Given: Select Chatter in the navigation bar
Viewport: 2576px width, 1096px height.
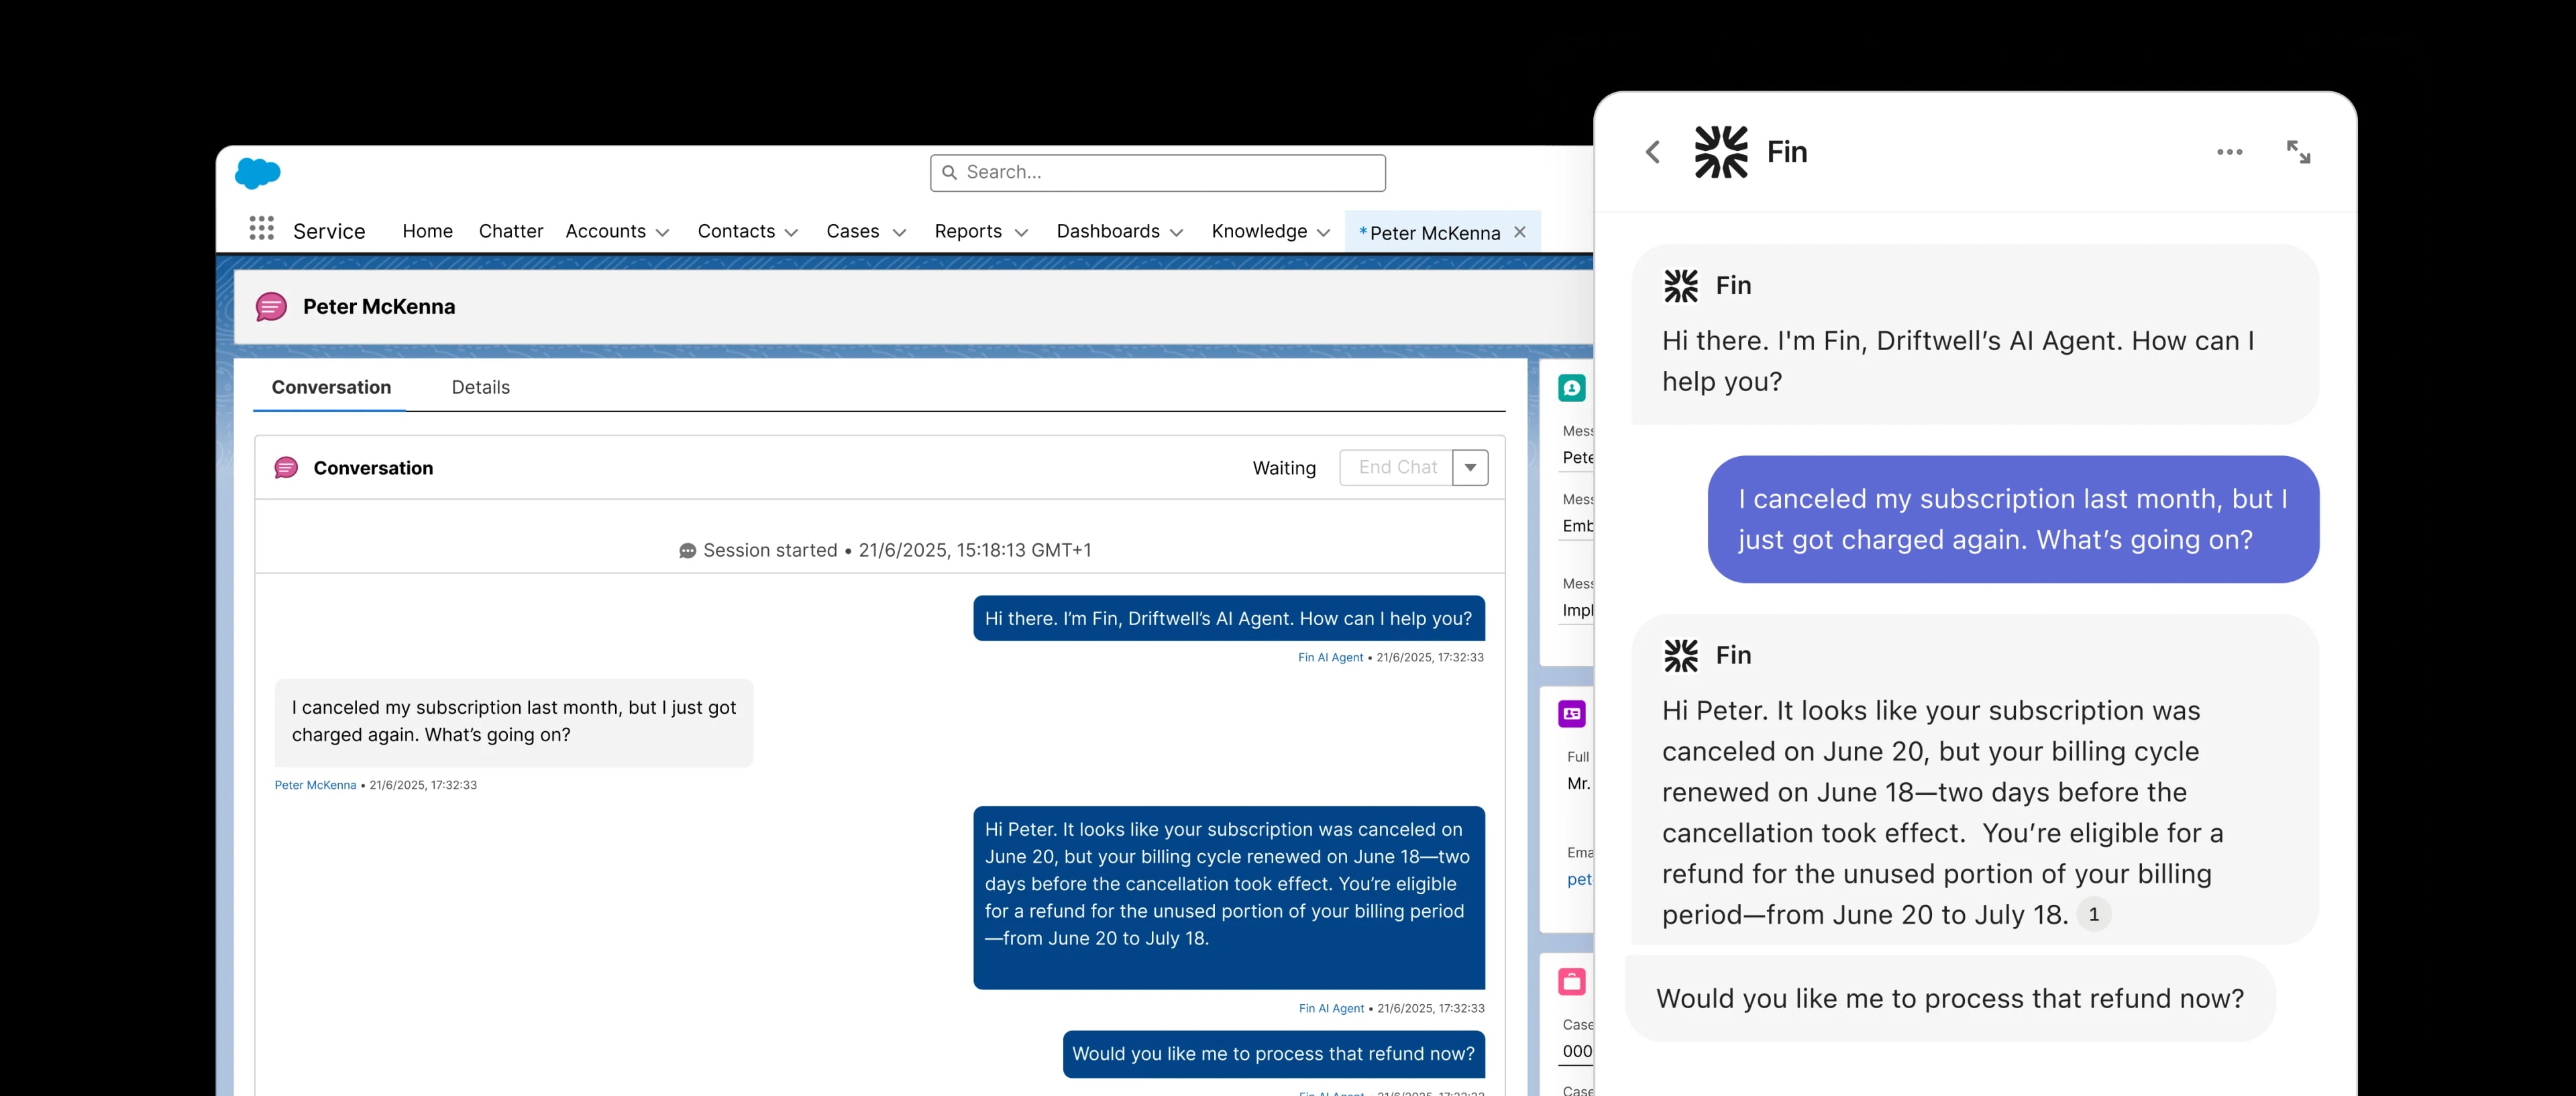Looking at the screenshot, I should [x=510, y=231].
